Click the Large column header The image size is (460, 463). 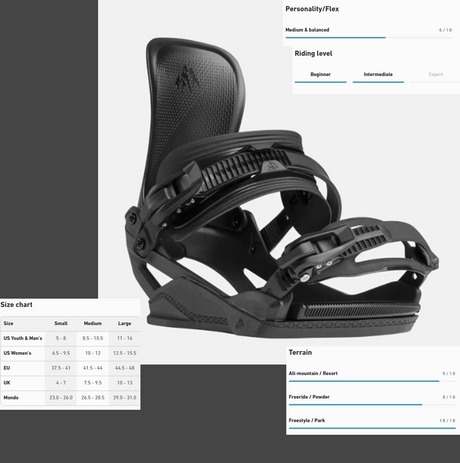click(x=124, y=323)
